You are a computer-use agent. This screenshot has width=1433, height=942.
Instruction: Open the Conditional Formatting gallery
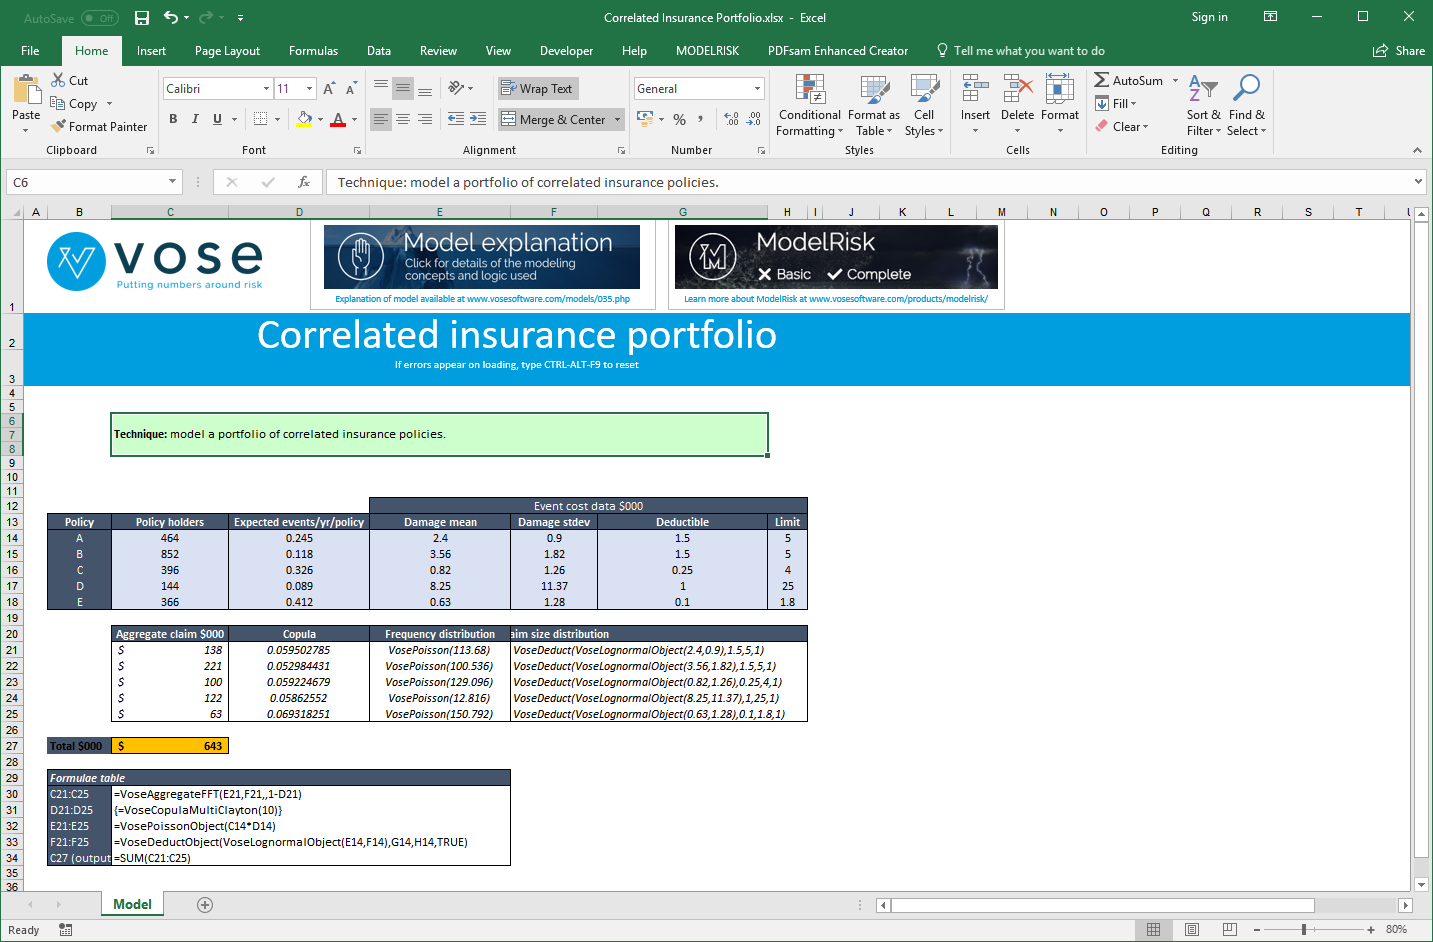point(809,105)
